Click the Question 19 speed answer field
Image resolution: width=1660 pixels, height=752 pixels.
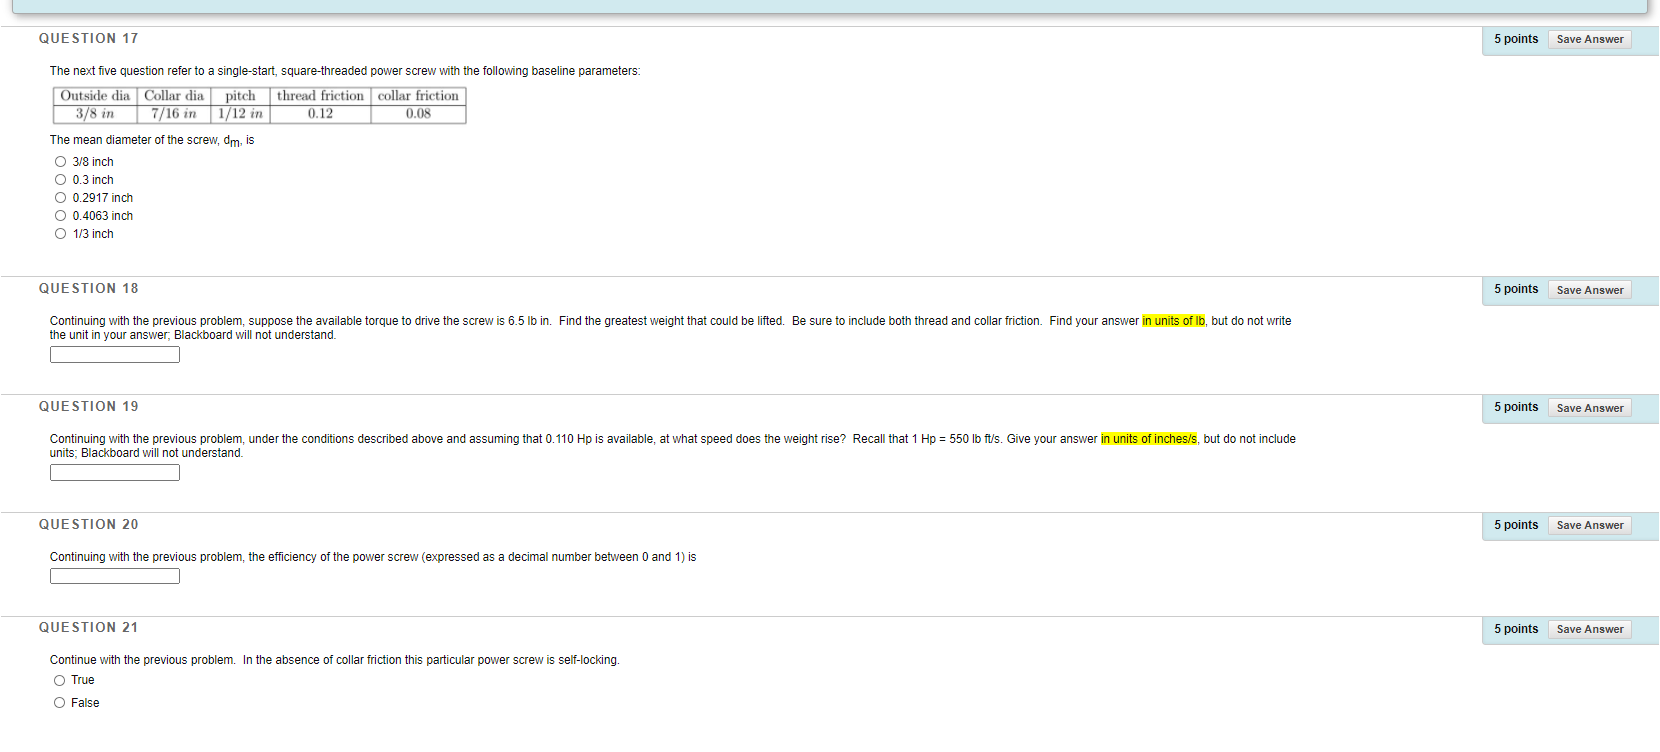click(x=115, y=473)
